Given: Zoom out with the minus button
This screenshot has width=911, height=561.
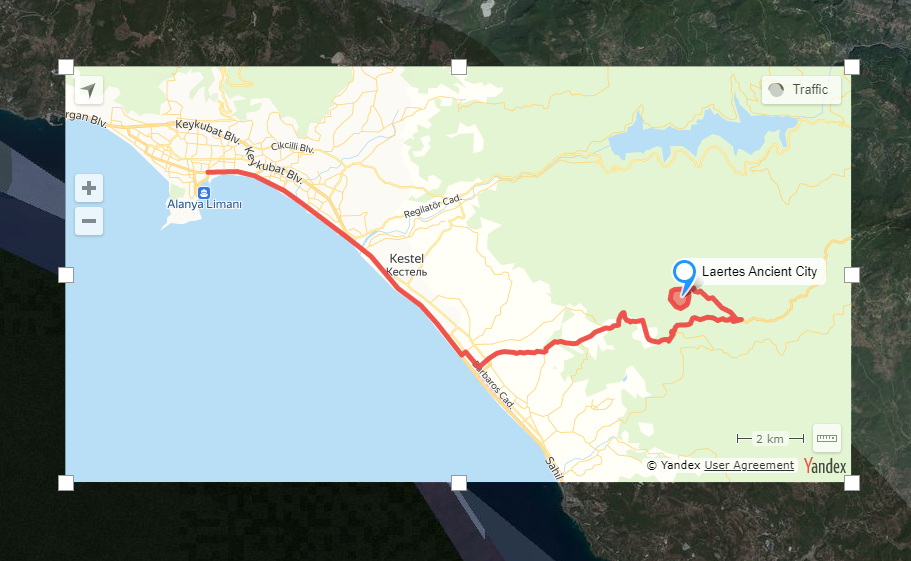Looking at the screenshot, I should 89,221.
